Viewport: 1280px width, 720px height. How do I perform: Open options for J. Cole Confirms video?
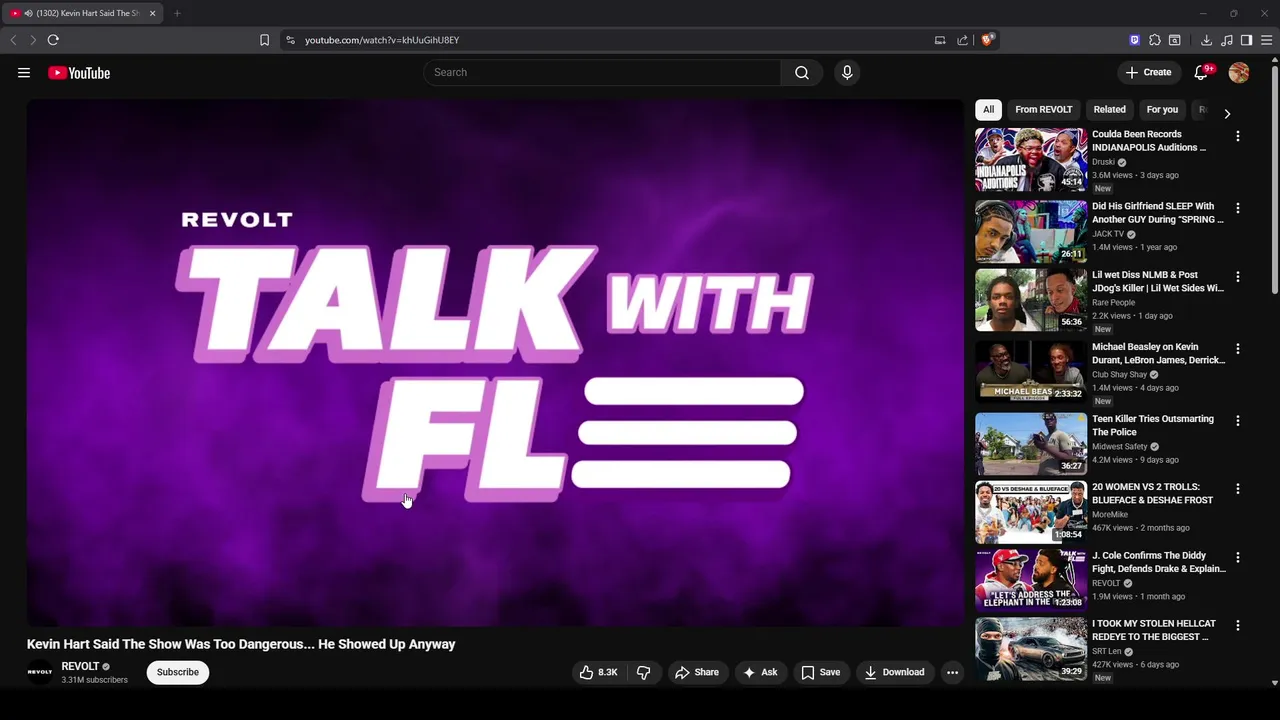[x=1238, y=557]
